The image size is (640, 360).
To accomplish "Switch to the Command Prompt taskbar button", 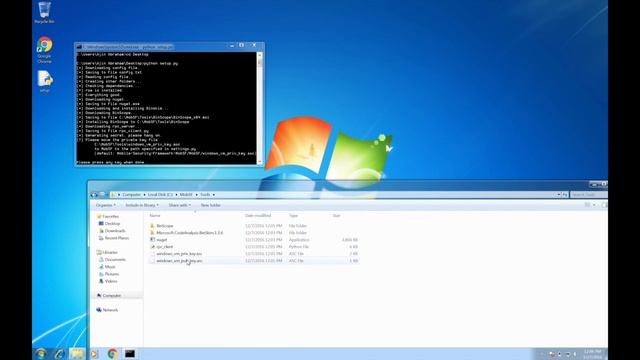I will pos(130,353).
